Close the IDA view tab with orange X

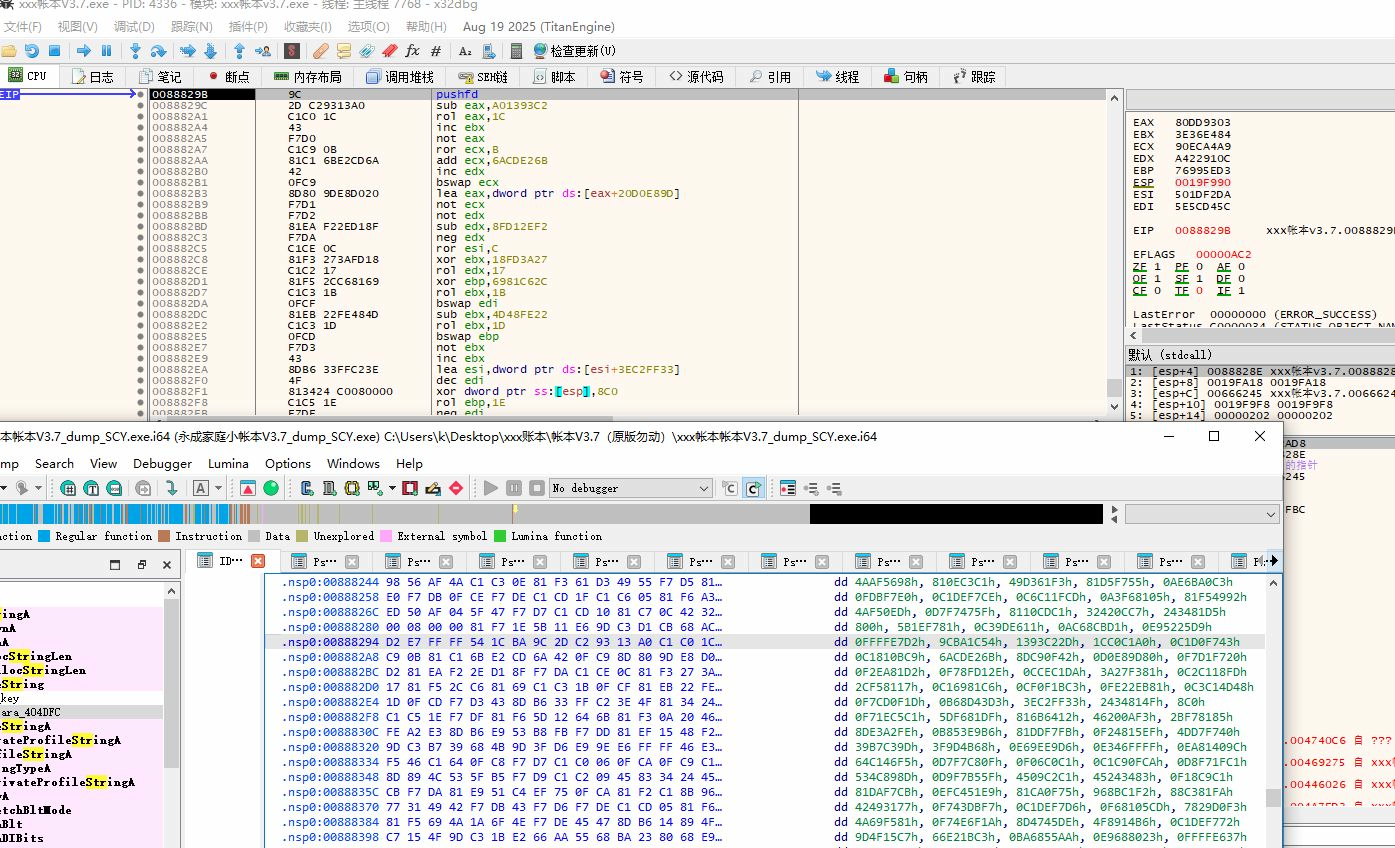click(x=258, y=562)
